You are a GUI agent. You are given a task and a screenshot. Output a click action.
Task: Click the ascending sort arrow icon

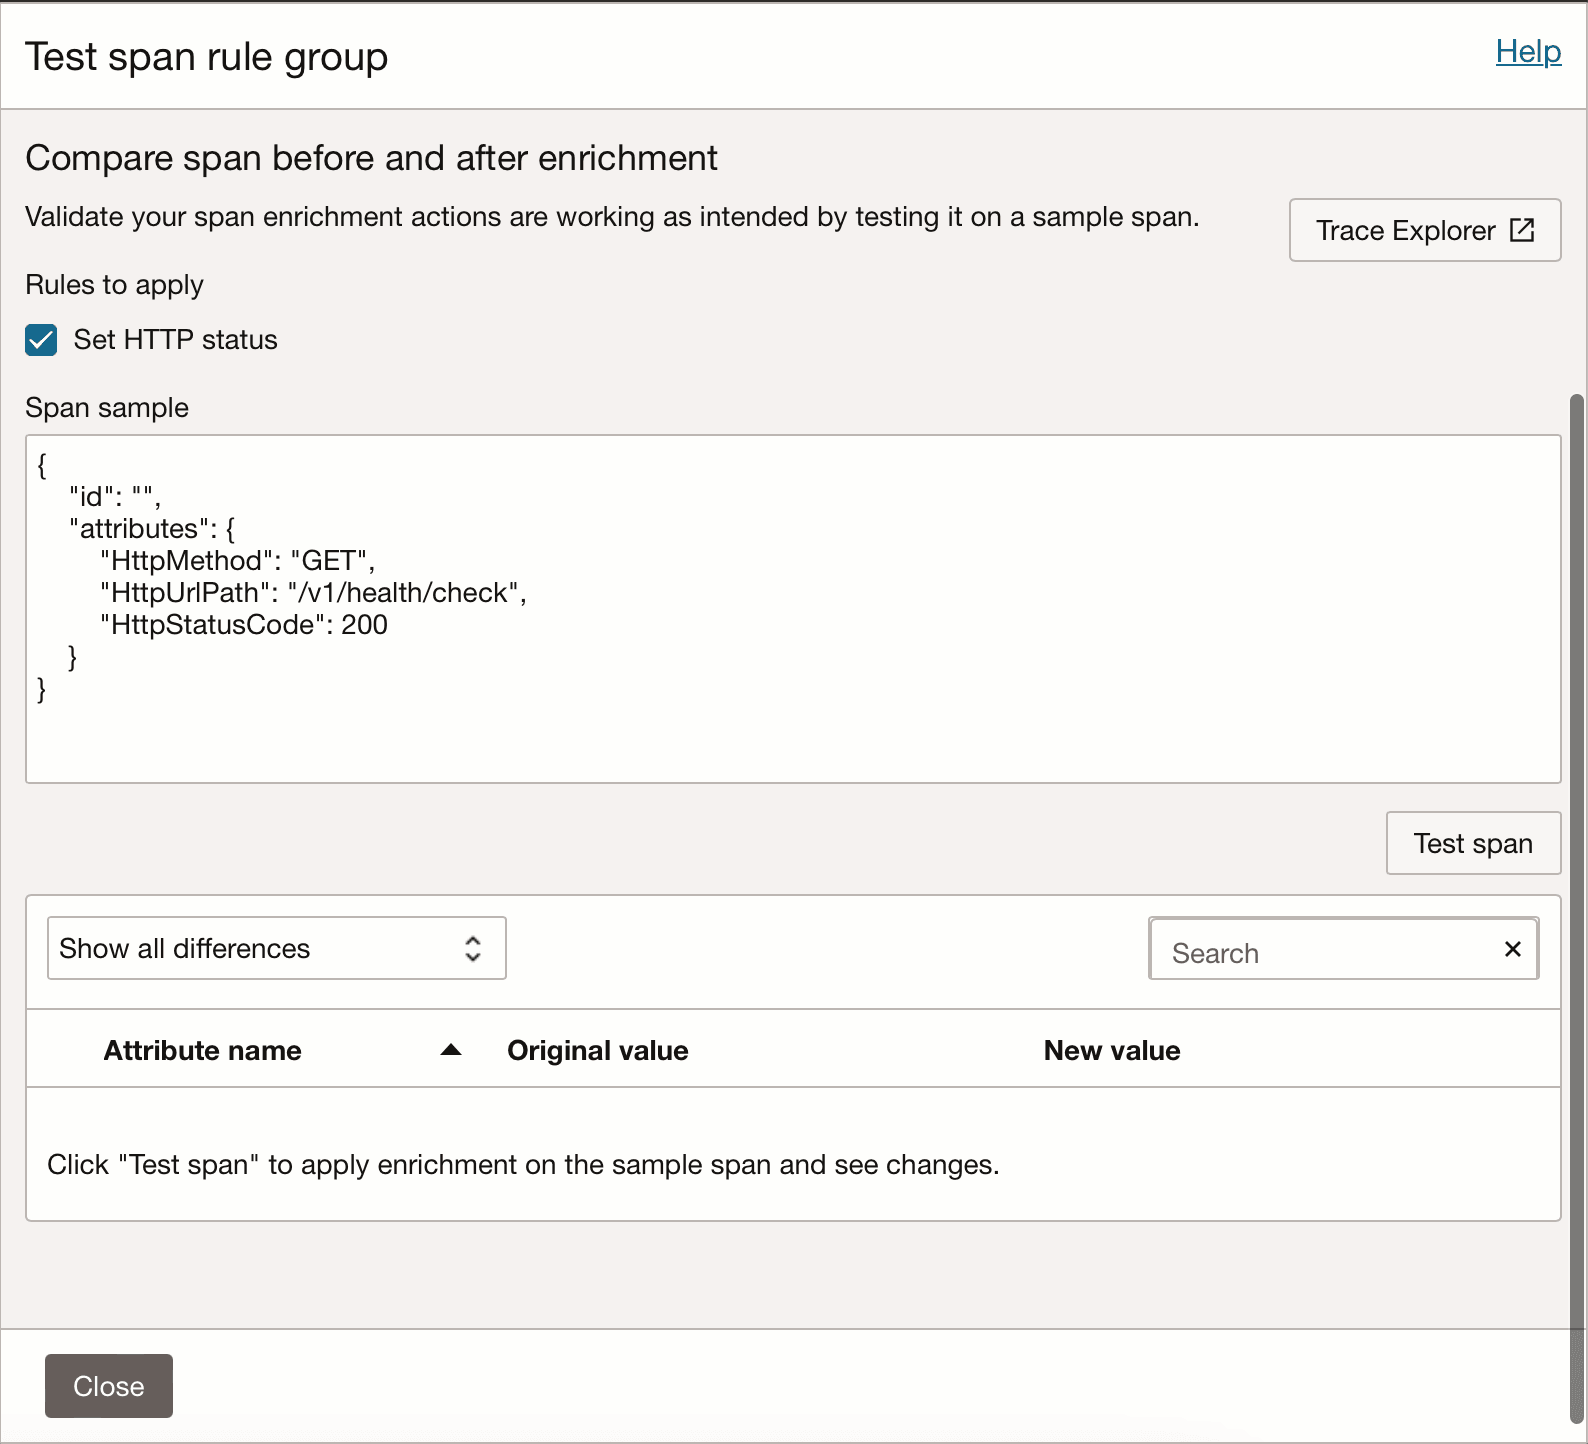451,1050
